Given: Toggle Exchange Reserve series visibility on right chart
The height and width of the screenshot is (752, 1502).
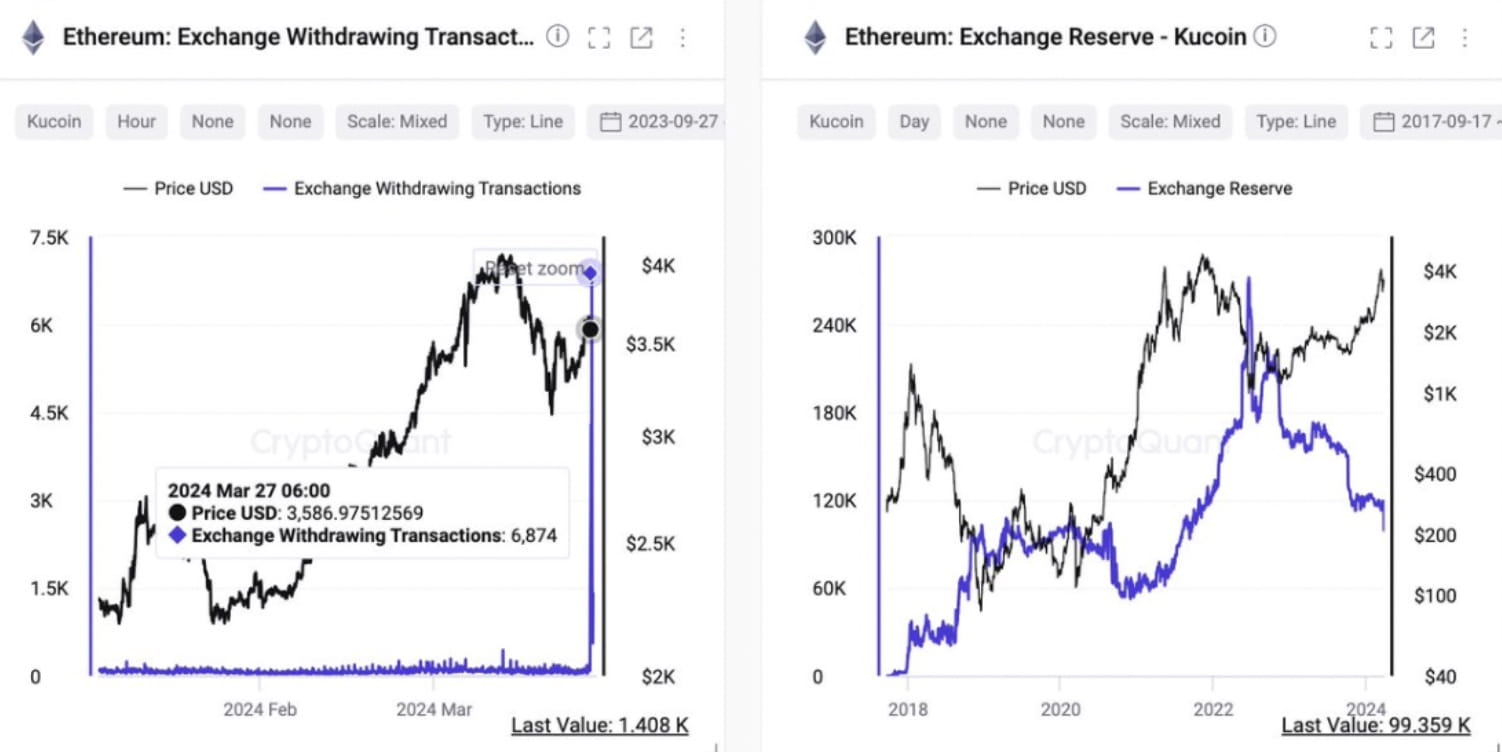Looking at the screenshot, I should coord(1204,188).
